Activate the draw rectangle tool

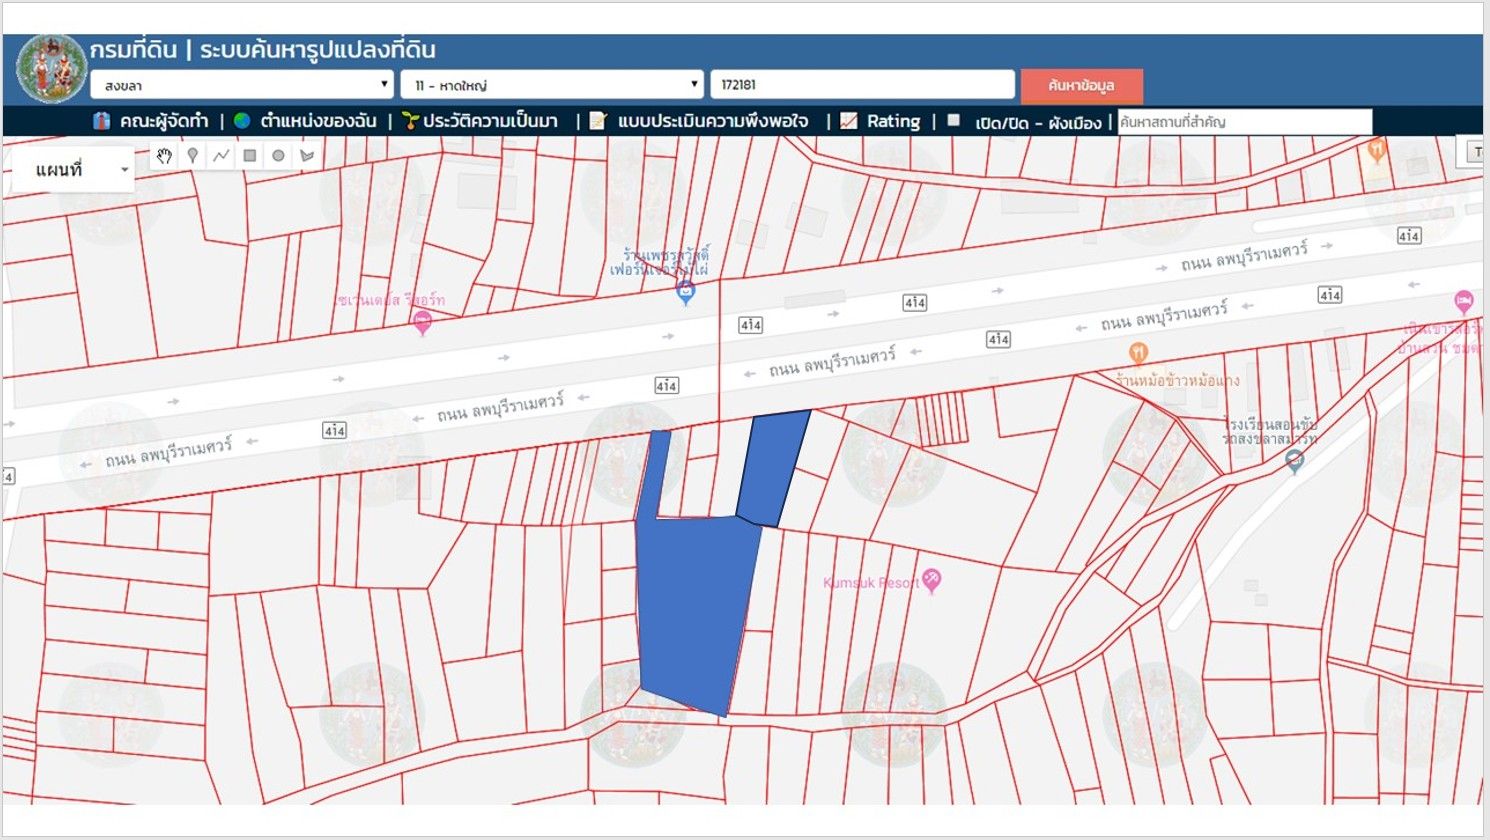[x=250, y=156]
